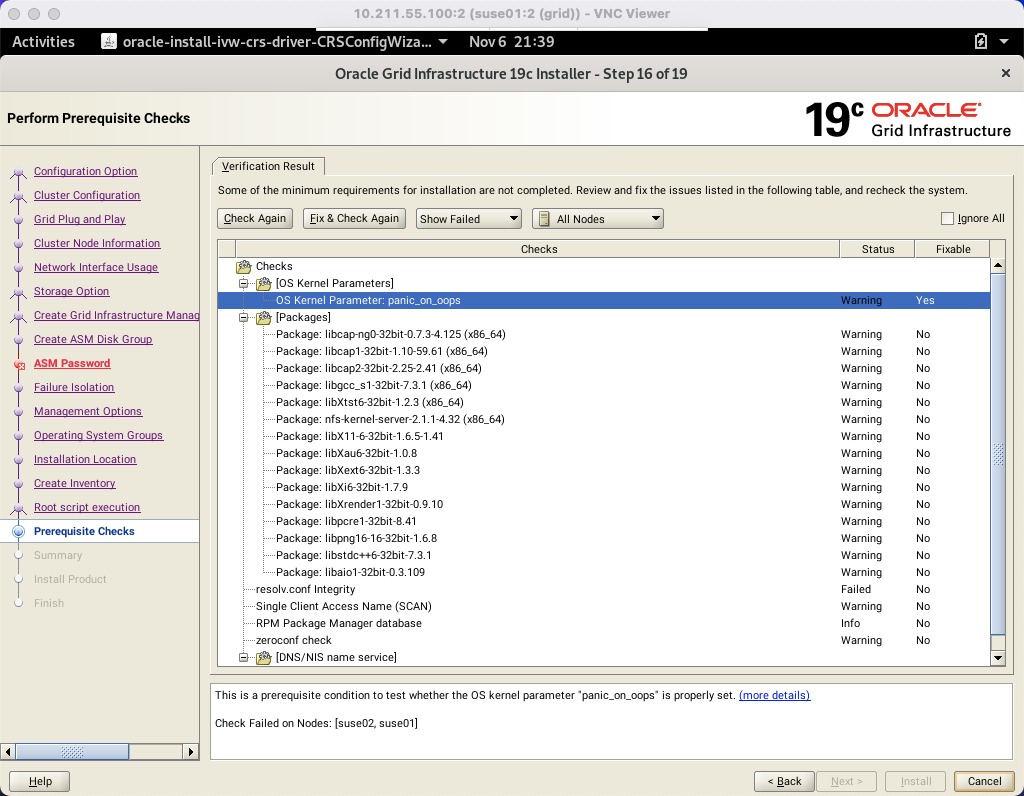This screenshot has width=1024, height=796.
Task: Click the sidebar scroll right arrow
Action: point(190,752)
